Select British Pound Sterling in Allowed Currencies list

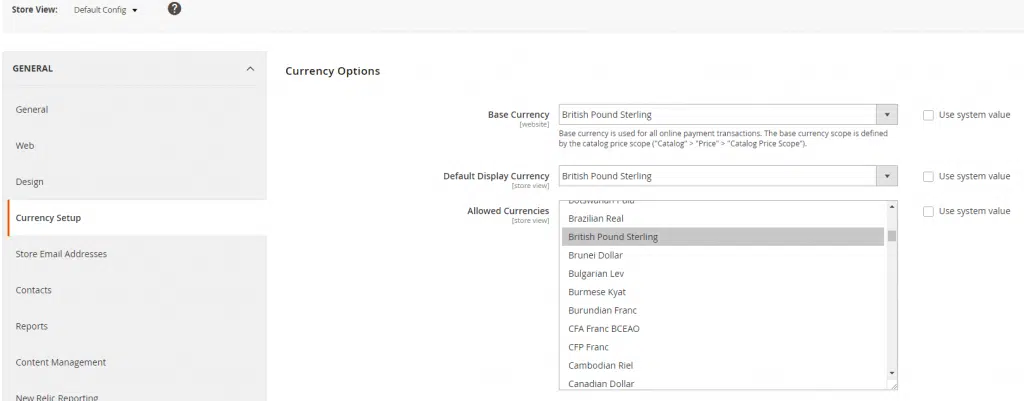tap(723, 237)
